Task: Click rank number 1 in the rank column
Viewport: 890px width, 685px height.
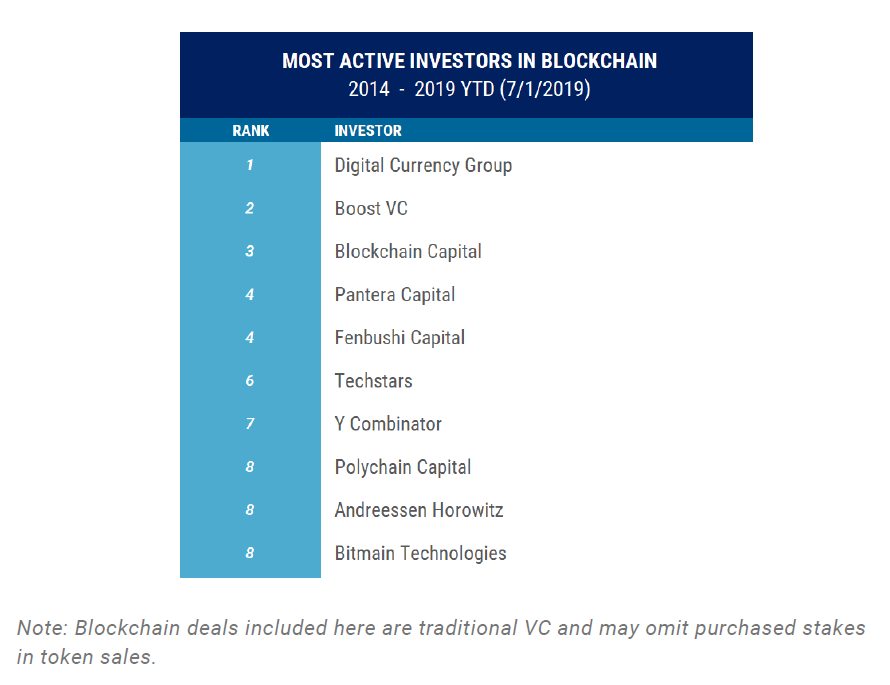Action: [250, 165]
